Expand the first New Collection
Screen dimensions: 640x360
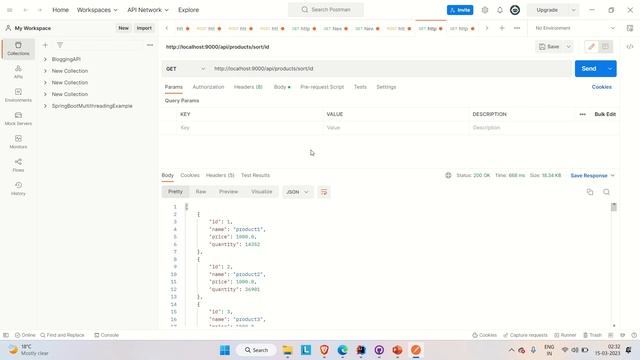[45, 71]
